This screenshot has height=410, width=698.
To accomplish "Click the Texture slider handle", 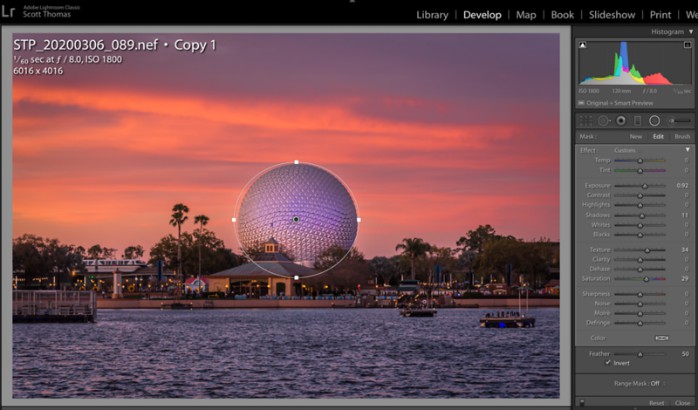I will tap(647, 250).
